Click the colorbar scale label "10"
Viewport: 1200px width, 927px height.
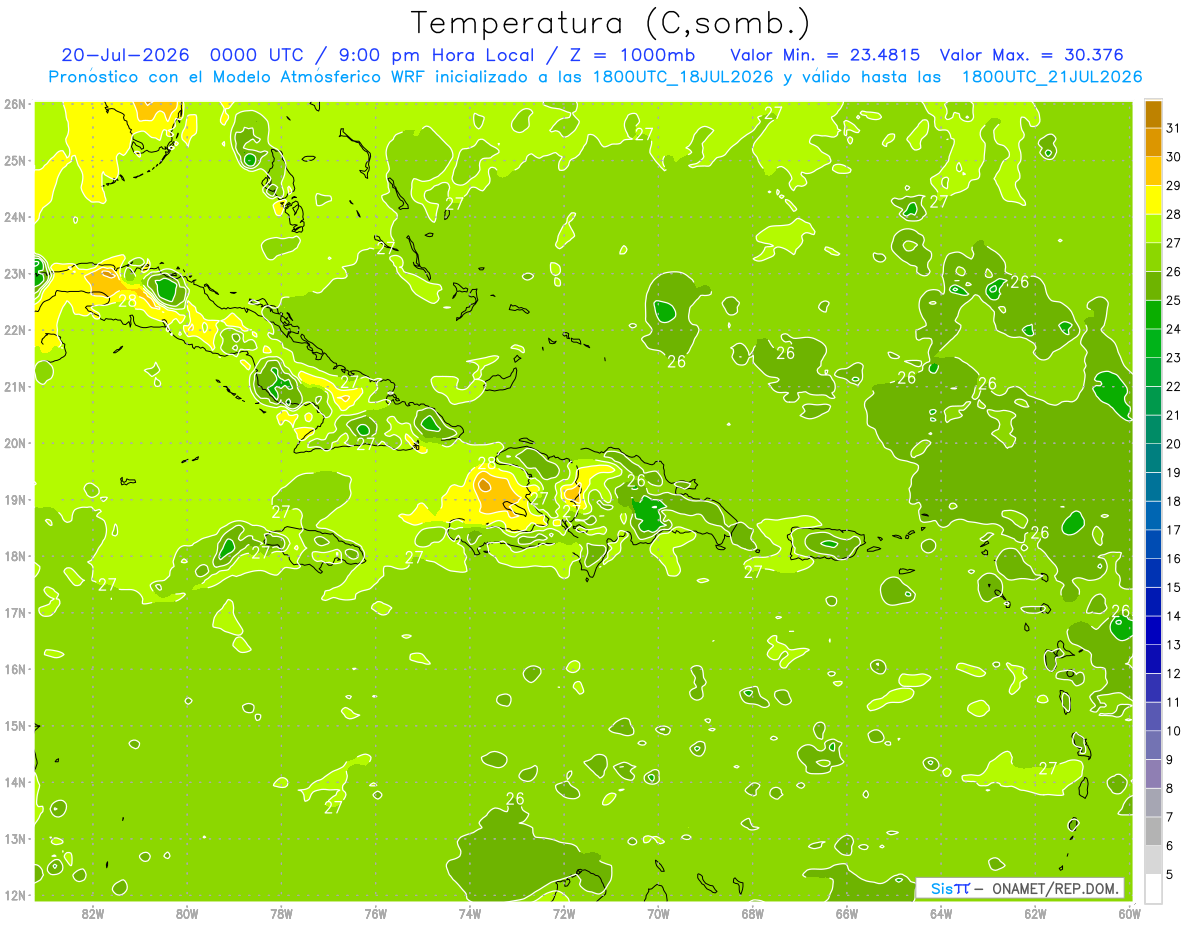(x=1175, y=731)
